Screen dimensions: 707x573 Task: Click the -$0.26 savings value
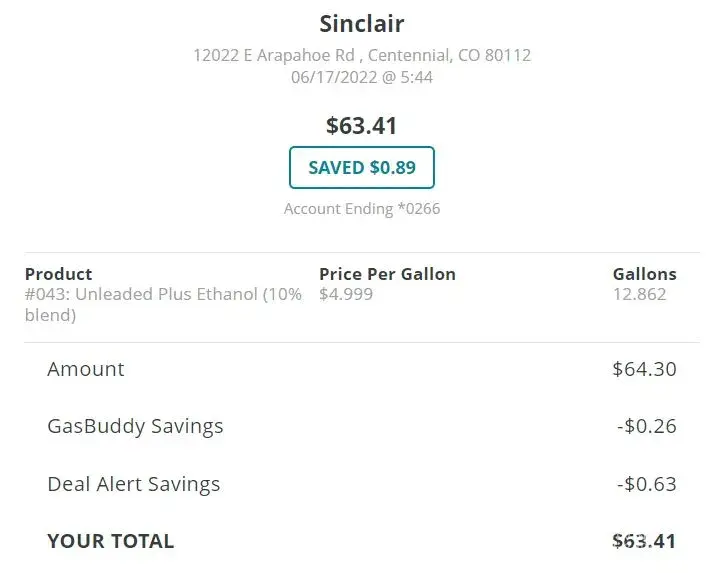pos(646,426)
